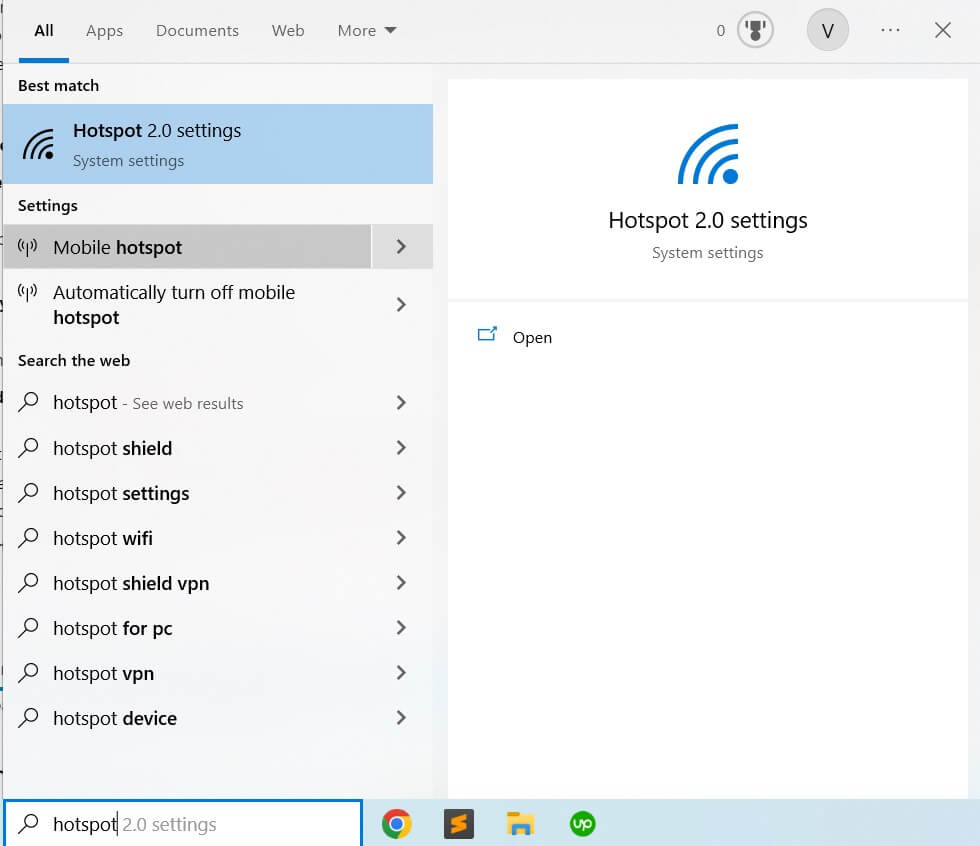Select hotspot shield vpn suggestion
The width and height of the screenshot is (980, 846).
click(187, 583)
